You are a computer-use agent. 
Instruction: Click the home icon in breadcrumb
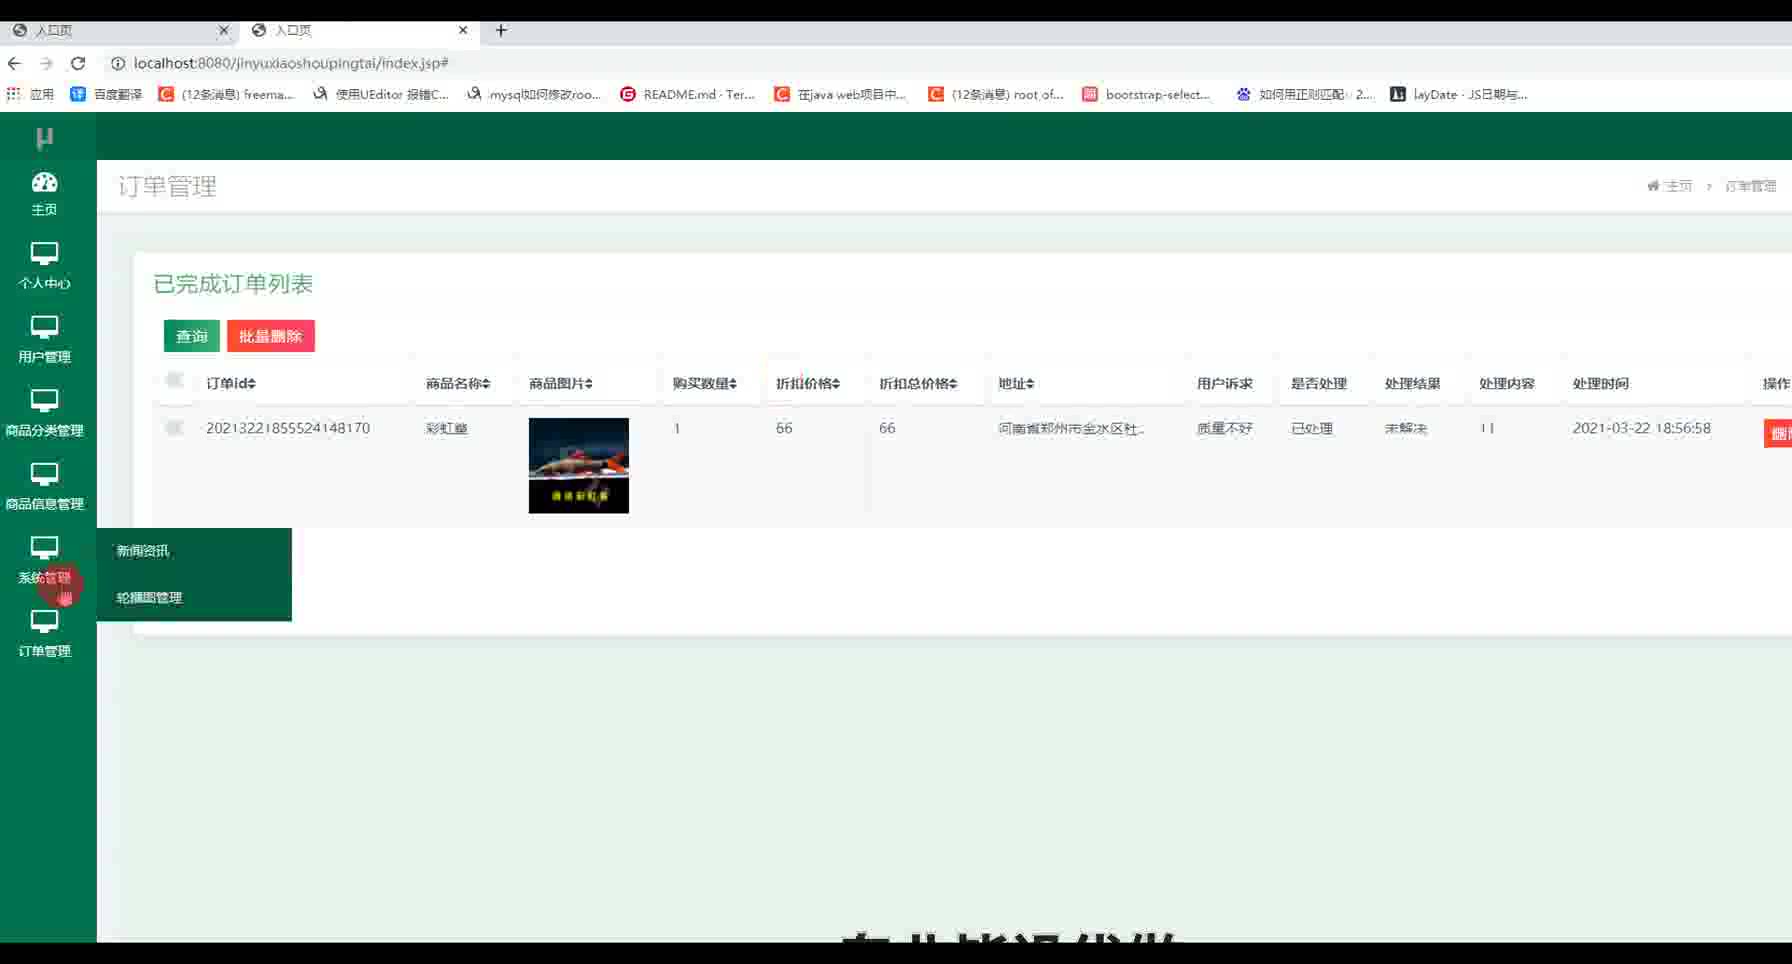pyautogui.click(x=1653, y=186)
